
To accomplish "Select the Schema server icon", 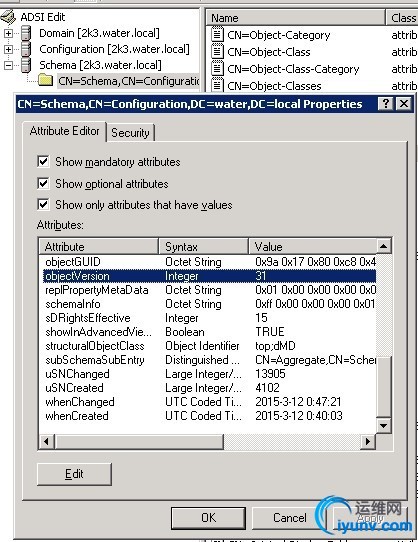I will point(26,65).
